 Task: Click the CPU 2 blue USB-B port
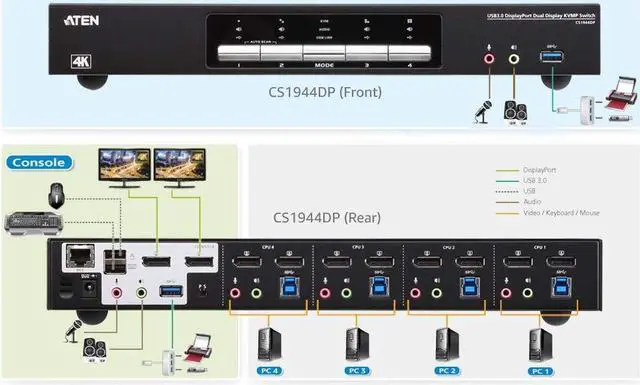(x=470, y=287)
